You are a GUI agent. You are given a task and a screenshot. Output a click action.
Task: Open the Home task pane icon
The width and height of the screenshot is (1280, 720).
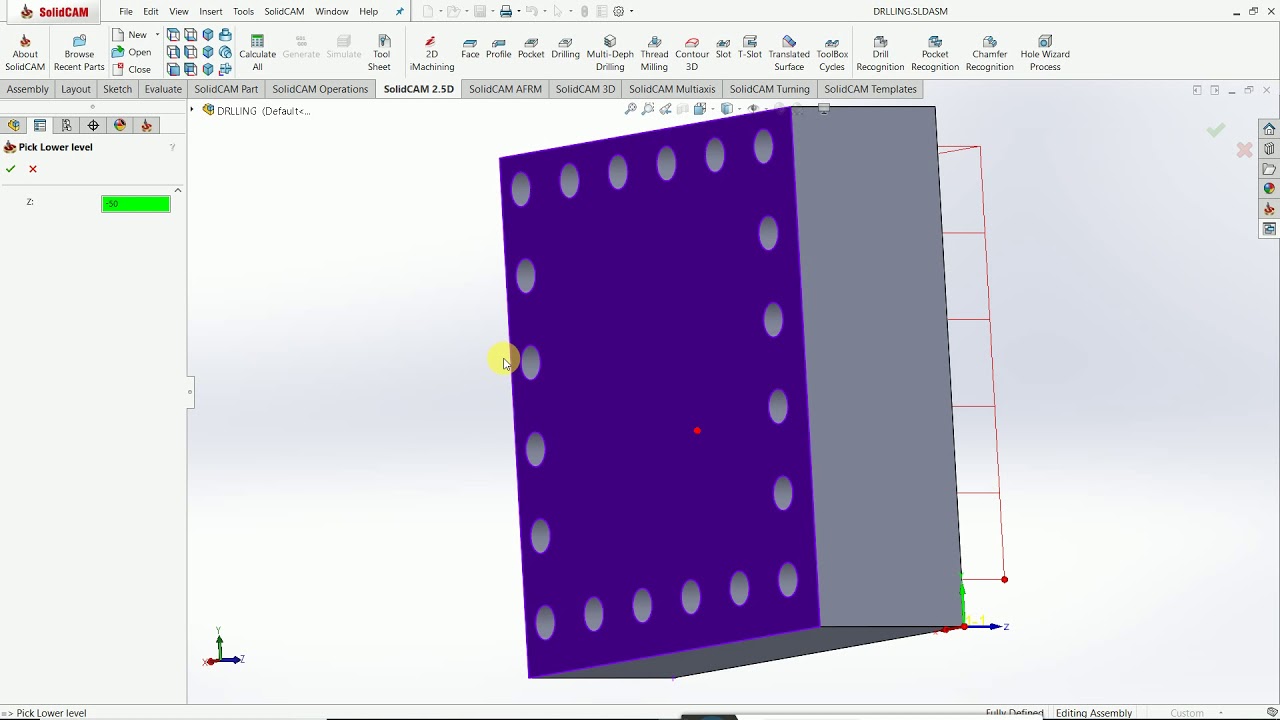1269,129
